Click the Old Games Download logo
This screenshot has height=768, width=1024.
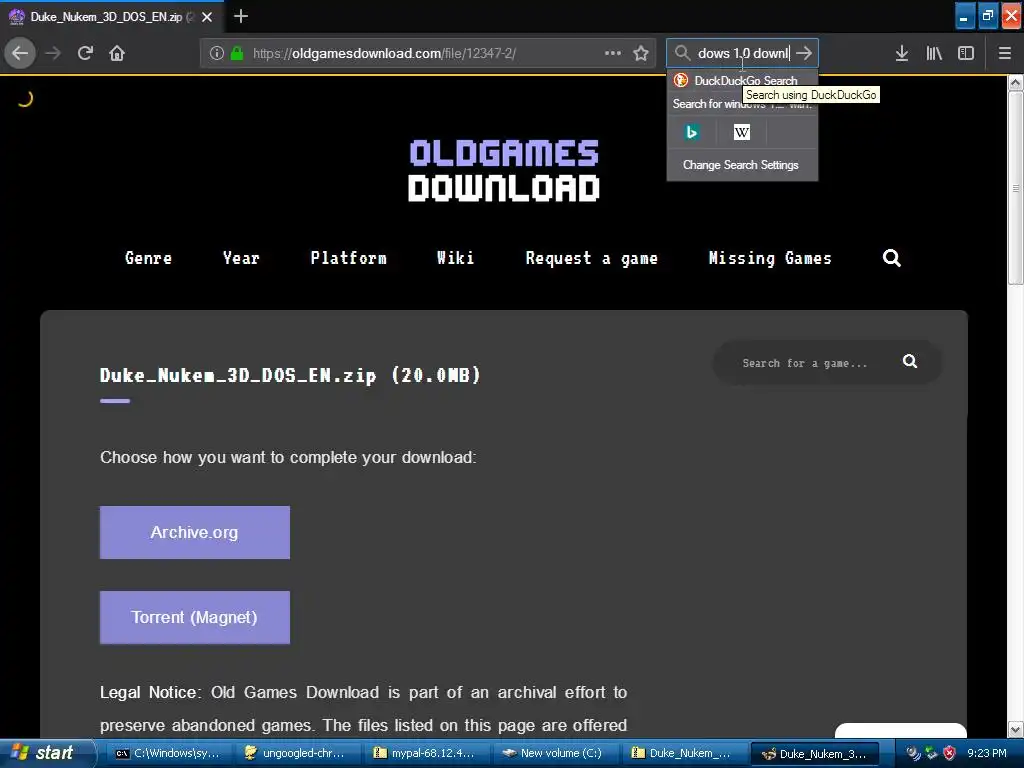(x=504, y=171)
